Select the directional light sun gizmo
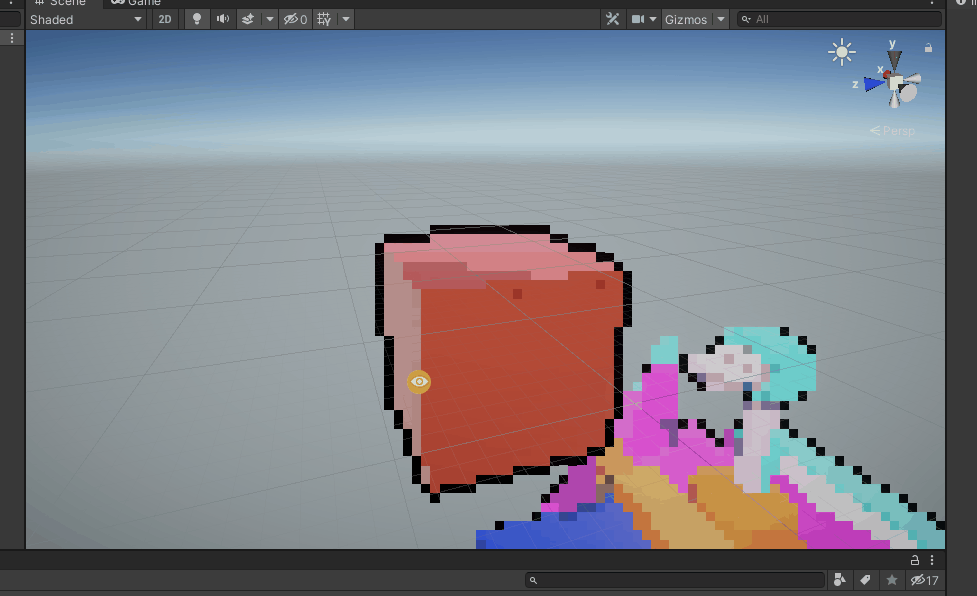Image resolution: width=977 pixels, height=596 pixels. pos(842,52)
